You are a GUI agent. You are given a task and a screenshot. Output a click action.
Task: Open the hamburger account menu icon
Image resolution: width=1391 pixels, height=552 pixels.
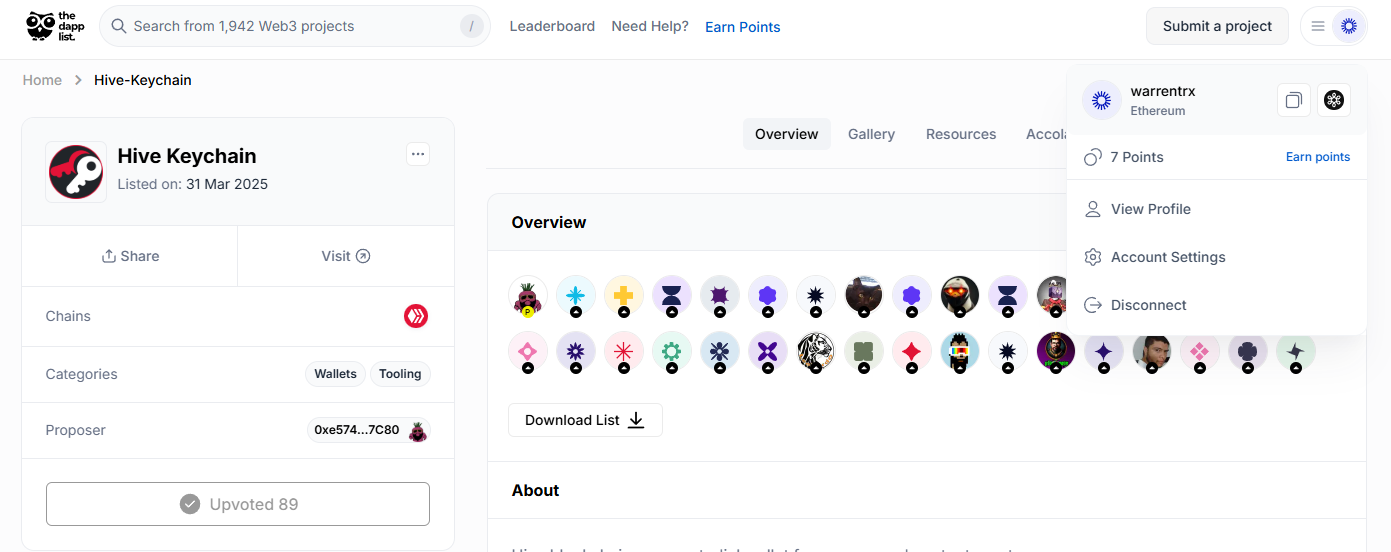click(1318, 26)
